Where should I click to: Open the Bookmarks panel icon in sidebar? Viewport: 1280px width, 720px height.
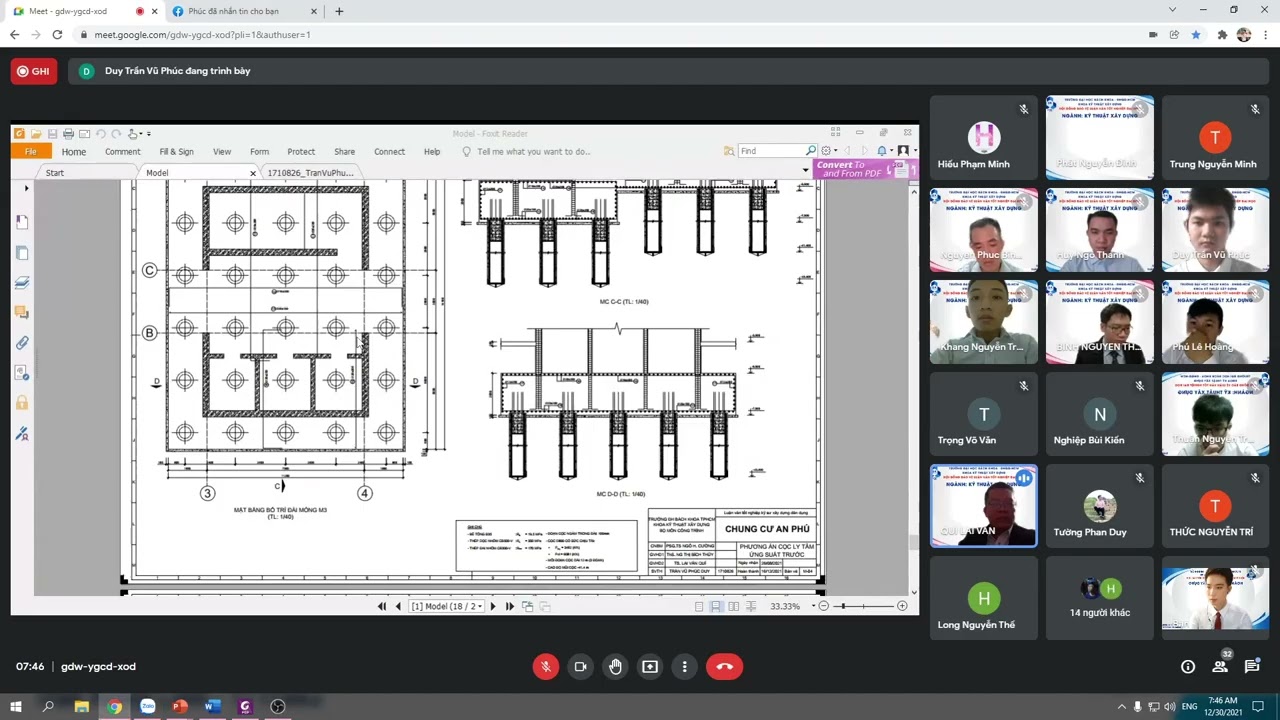click(22, 222)
